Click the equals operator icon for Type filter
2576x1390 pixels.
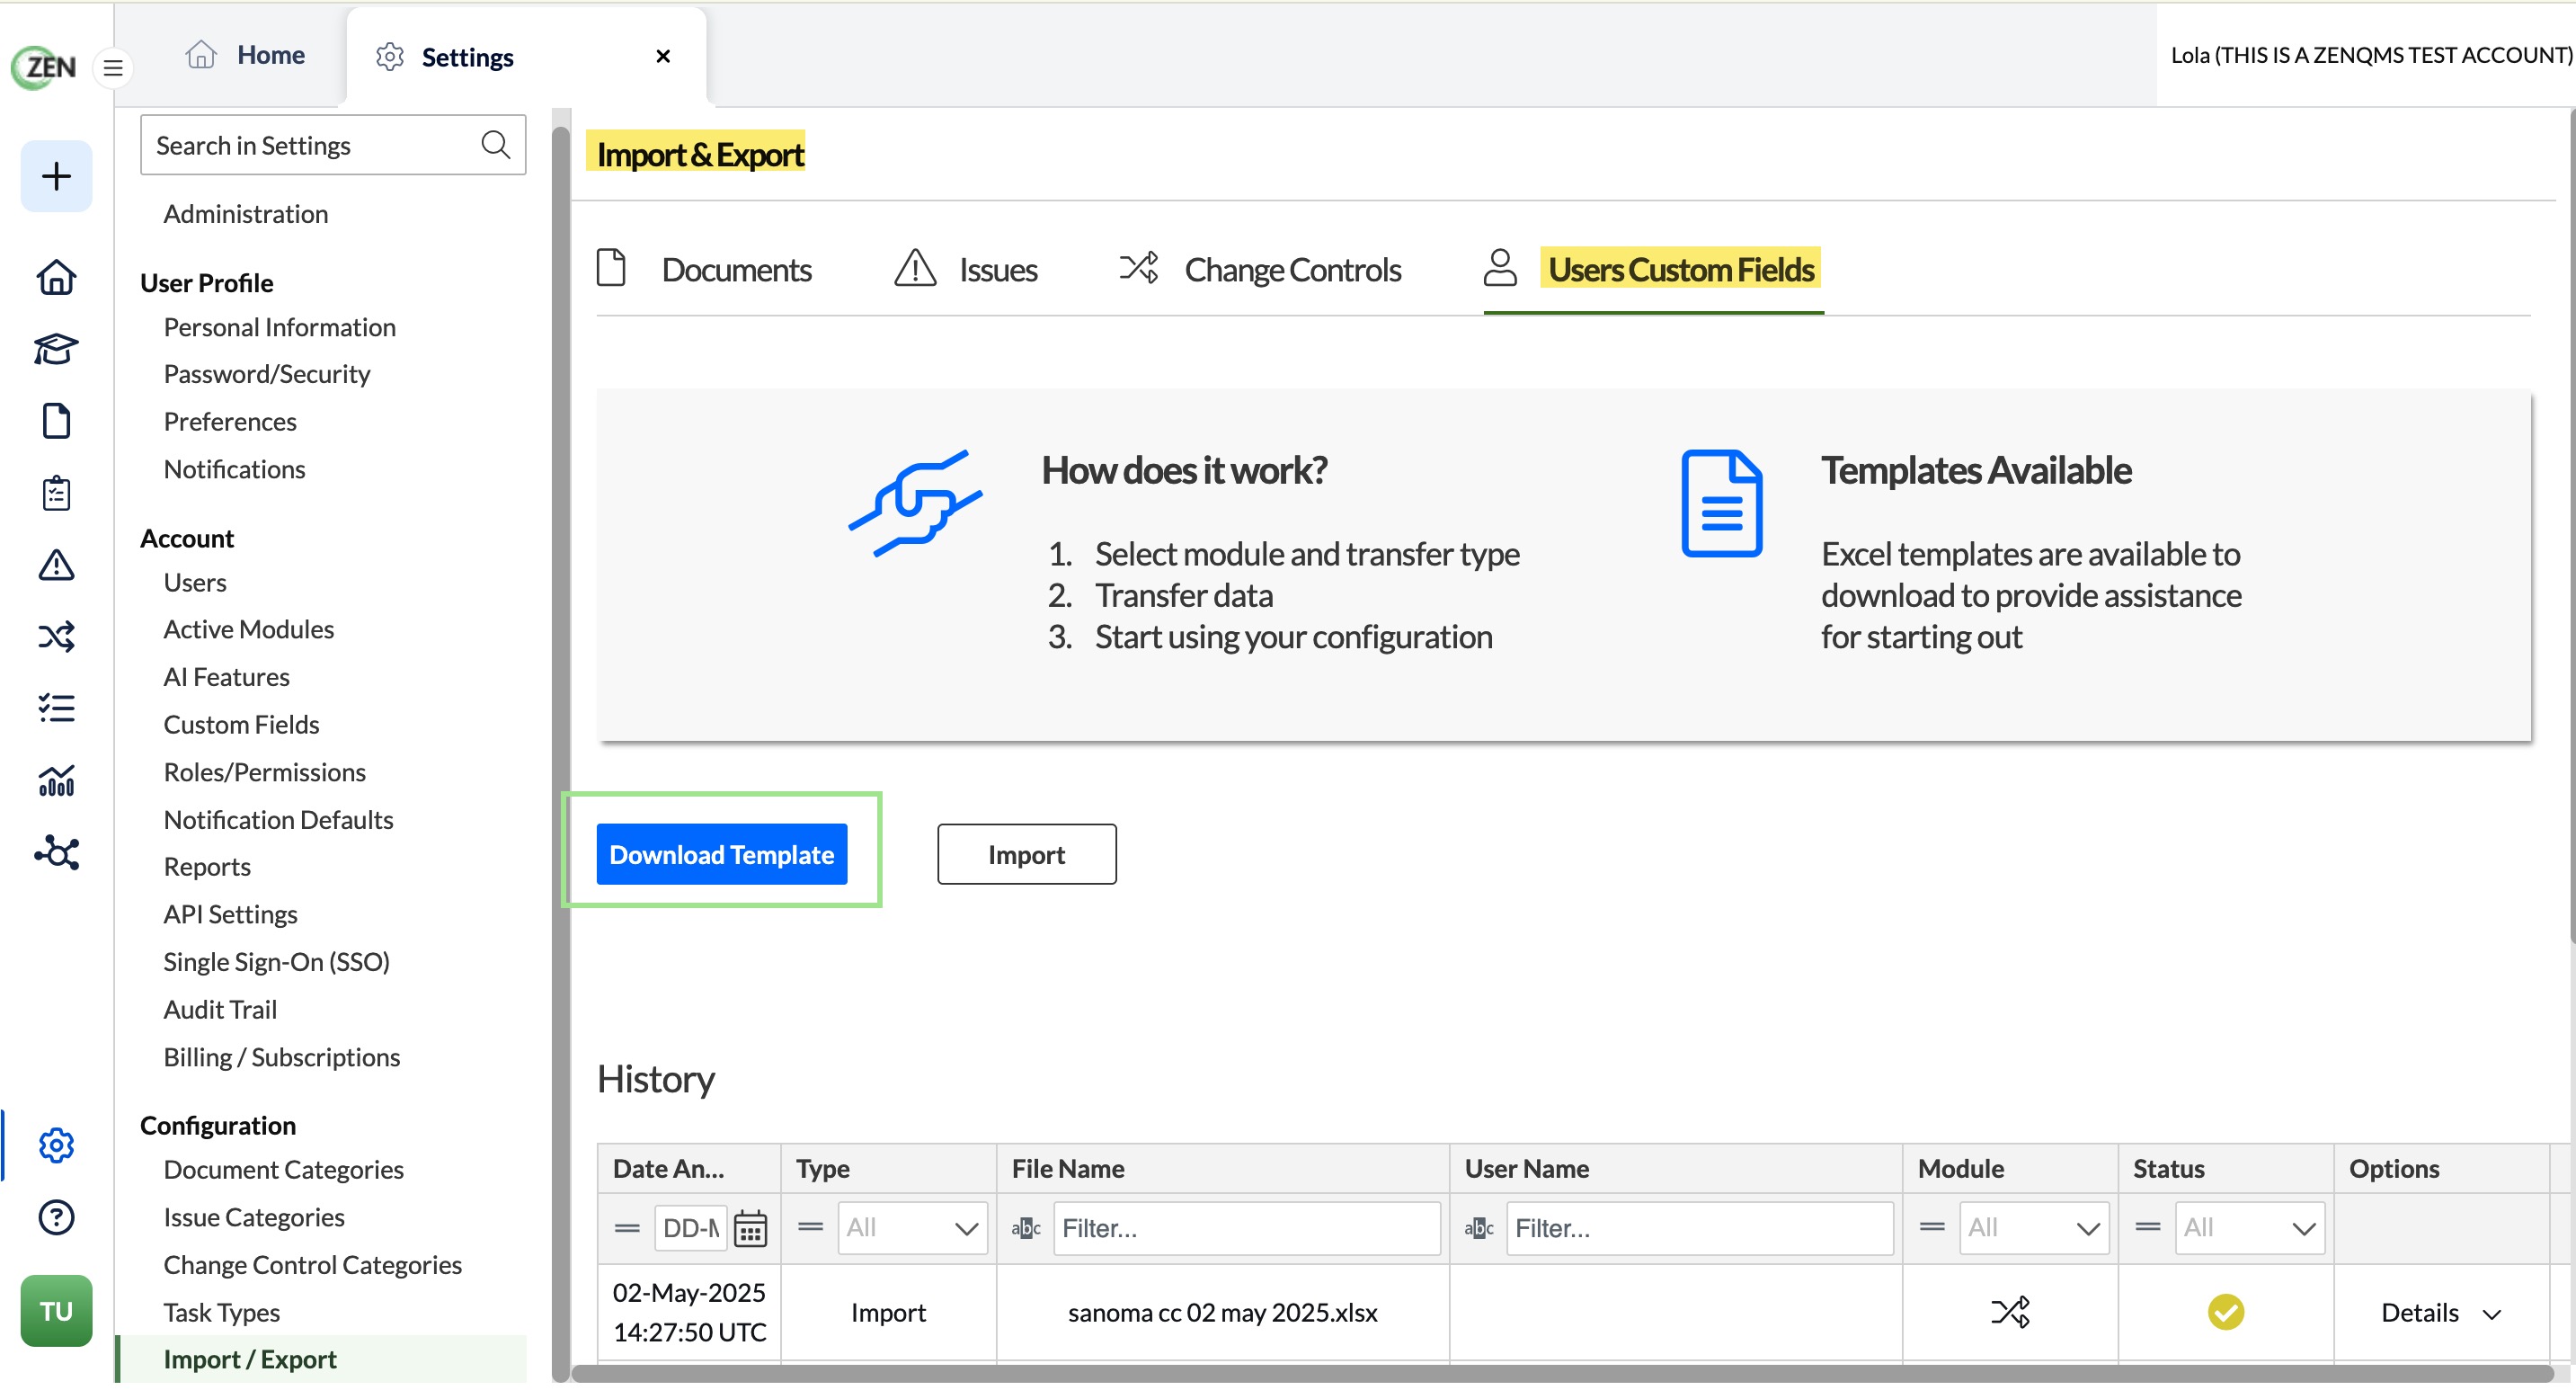810,1227
